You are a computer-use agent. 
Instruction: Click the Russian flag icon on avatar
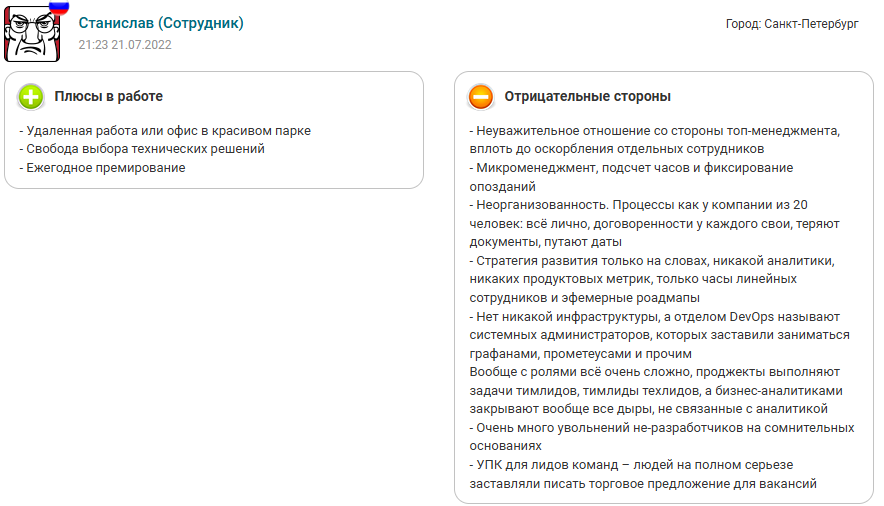click(59, 7)
